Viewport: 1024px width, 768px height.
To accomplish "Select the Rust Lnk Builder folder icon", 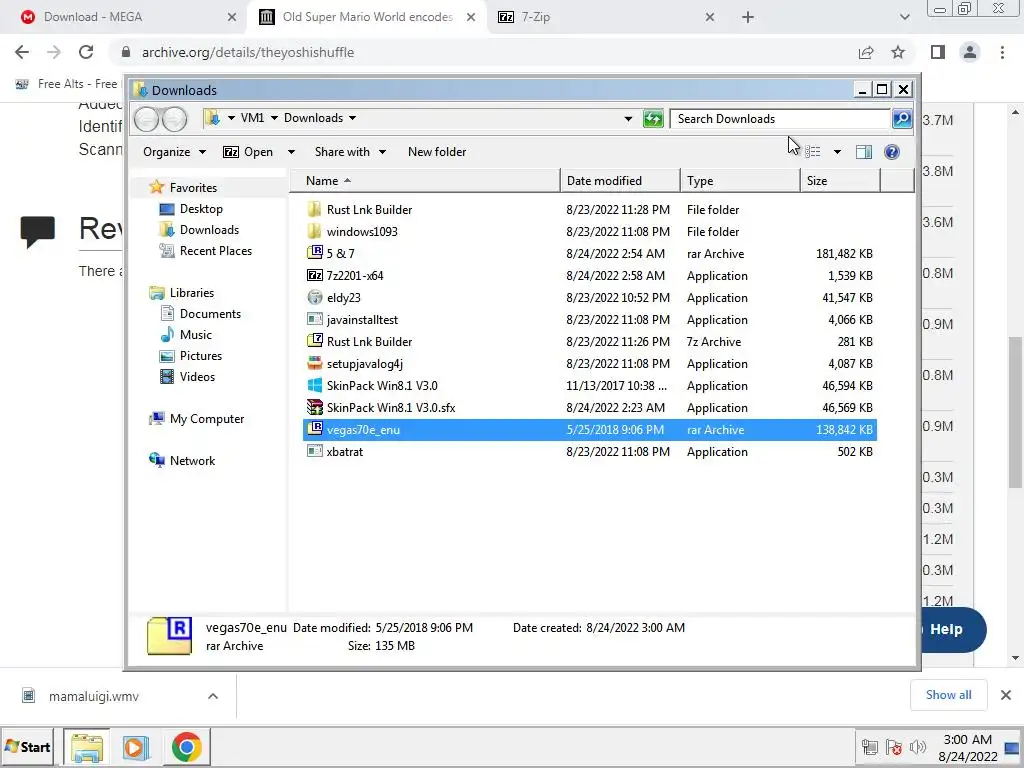I will [x=314, y=209].
